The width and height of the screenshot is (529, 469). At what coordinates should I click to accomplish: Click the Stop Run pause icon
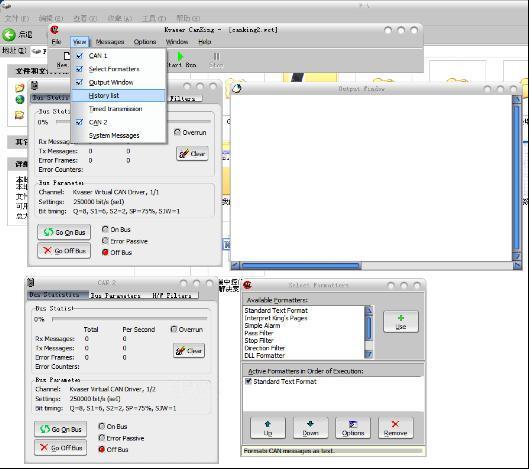pyautogui.click(x=217, y=56)
